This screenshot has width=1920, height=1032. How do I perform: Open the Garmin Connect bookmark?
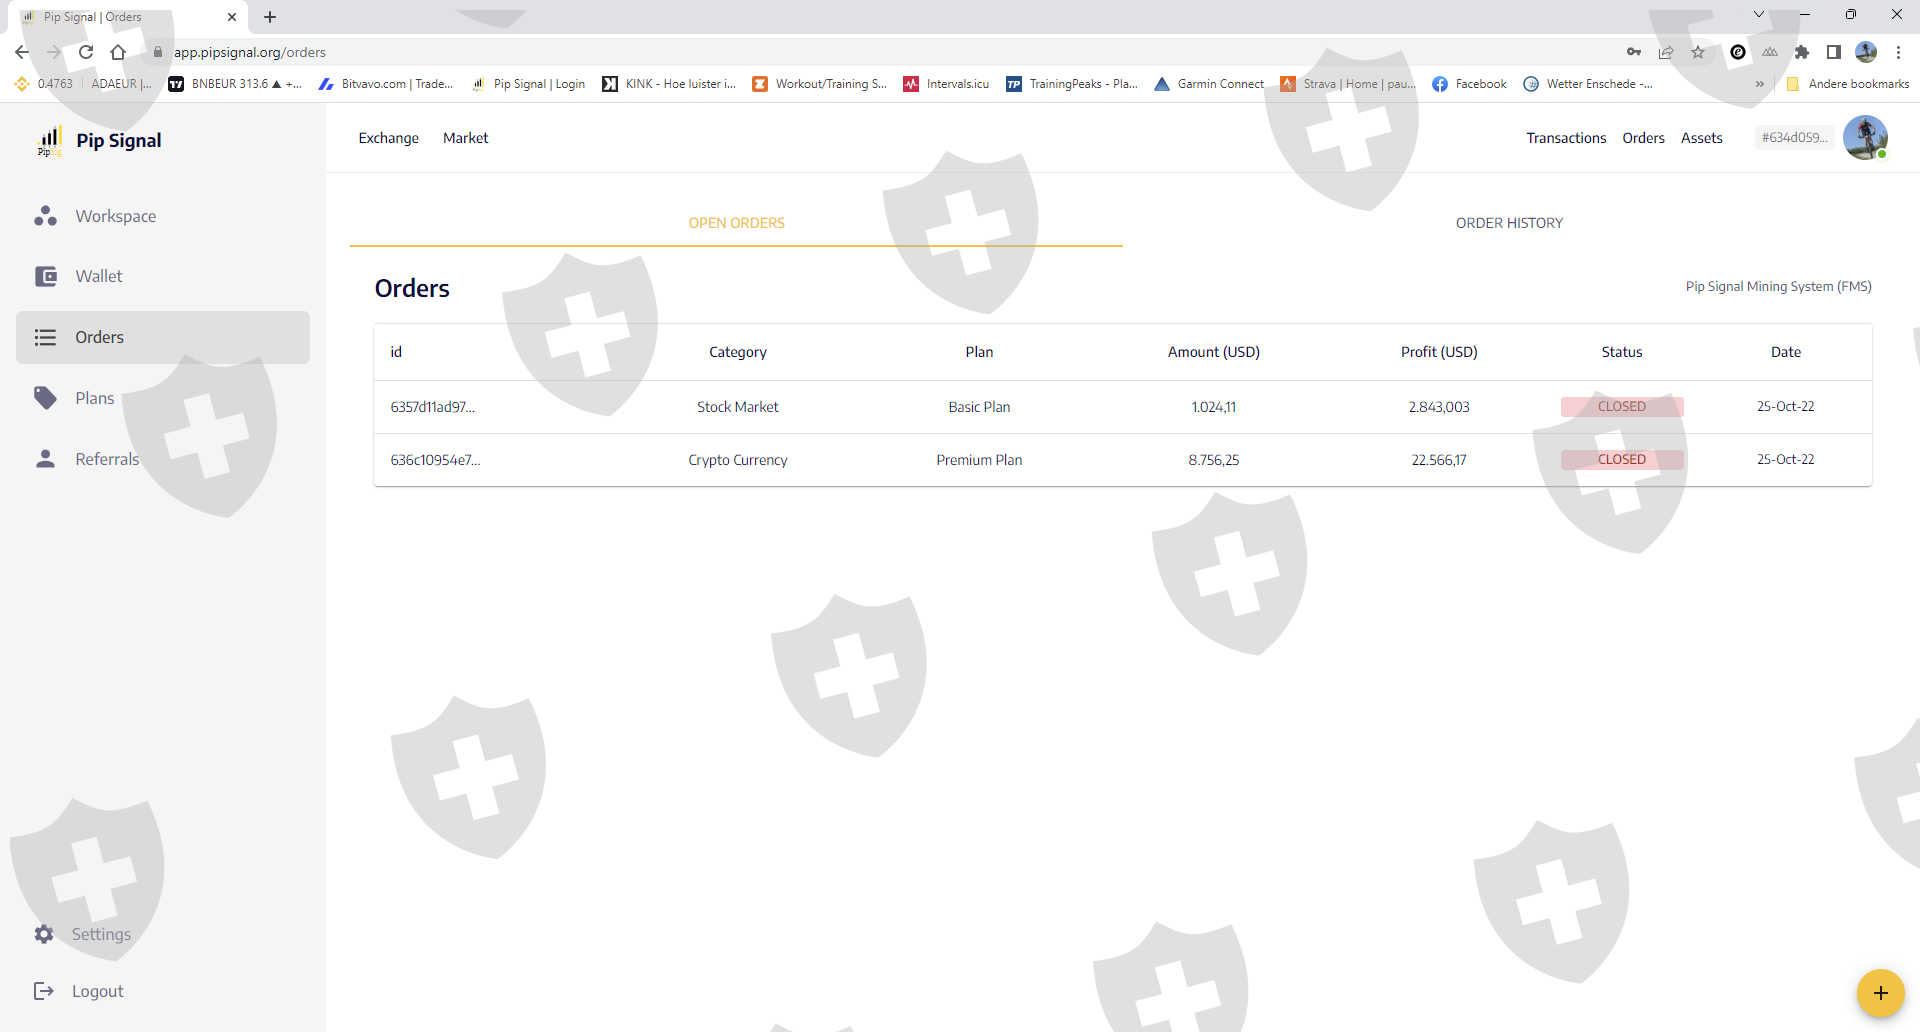1209,84
